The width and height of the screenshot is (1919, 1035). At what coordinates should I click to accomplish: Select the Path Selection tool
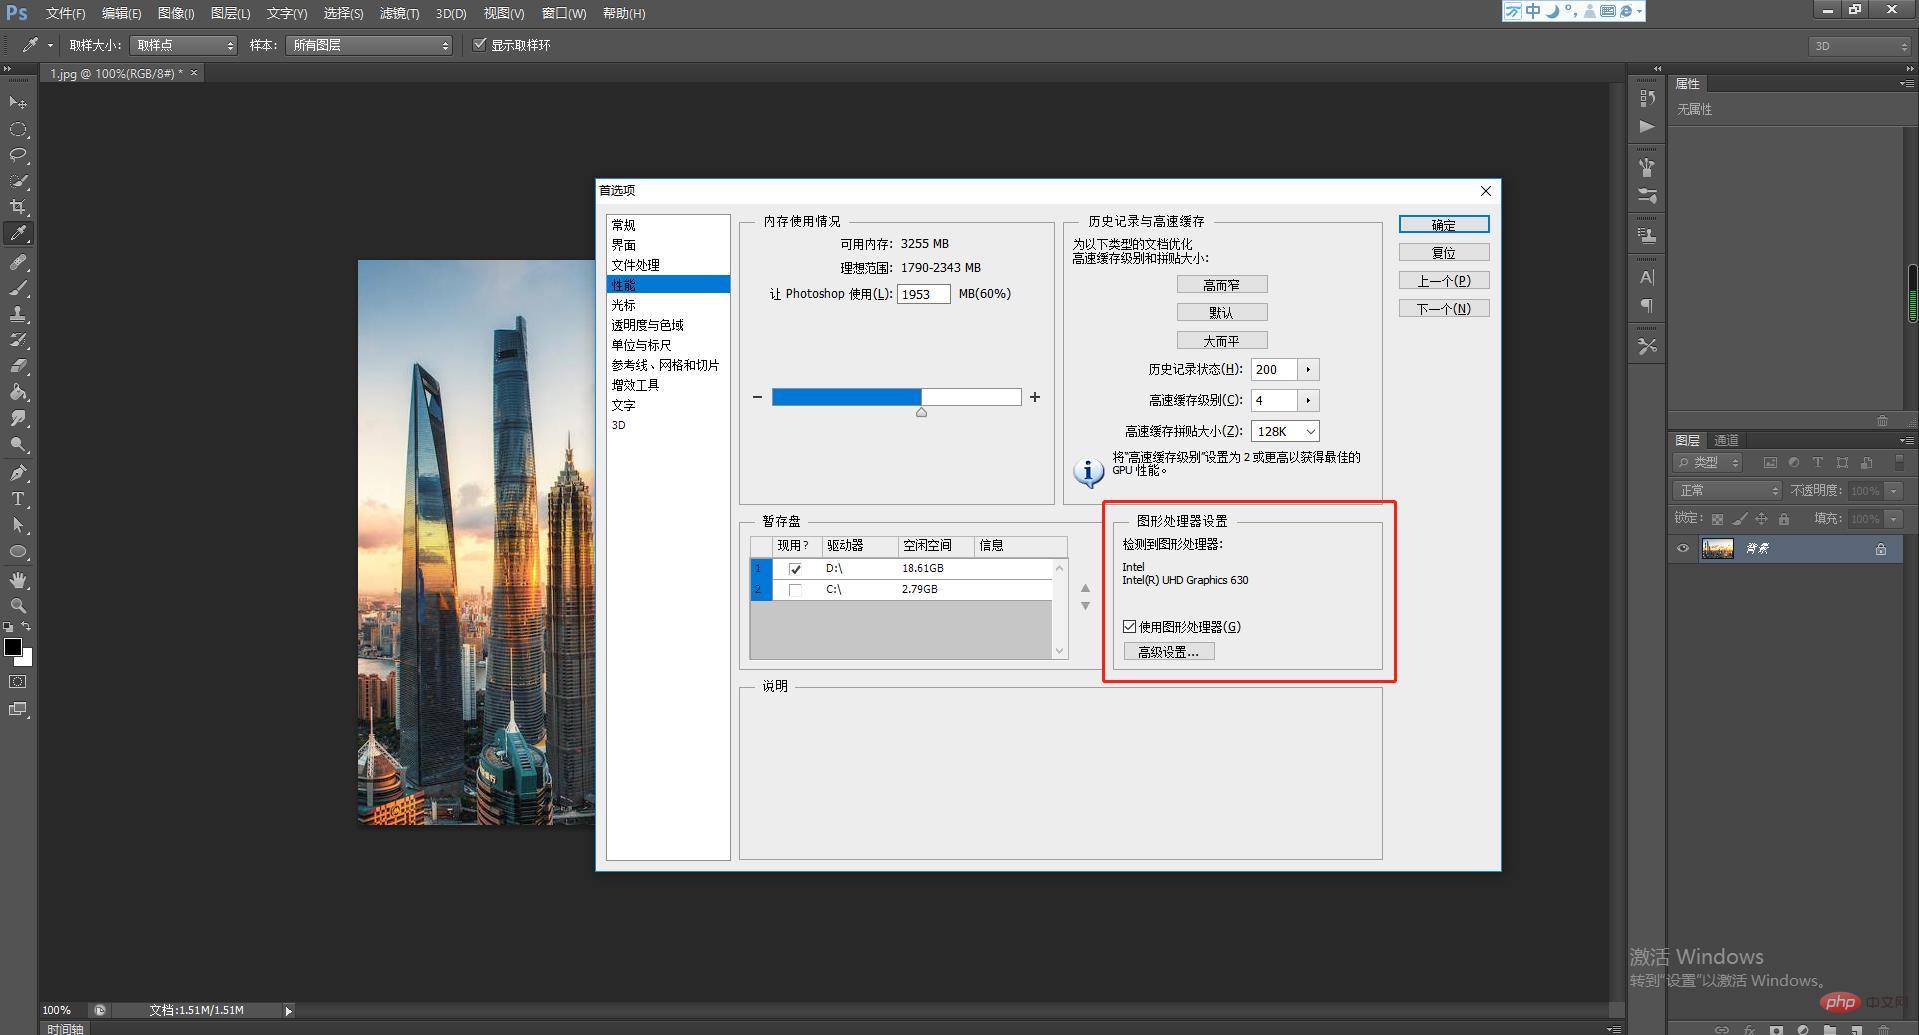(18, 525)
